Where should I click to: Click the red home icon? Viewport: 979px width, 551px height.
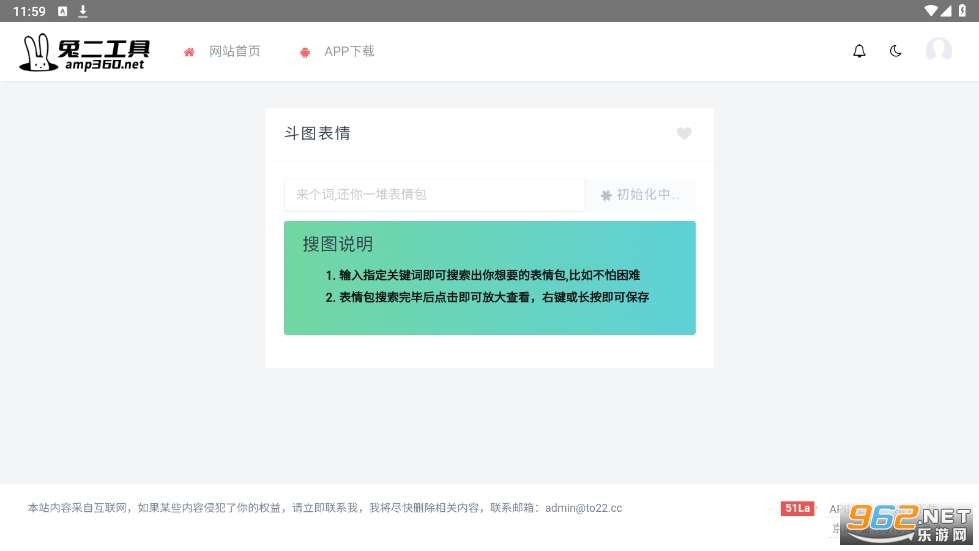click(189, 52)
